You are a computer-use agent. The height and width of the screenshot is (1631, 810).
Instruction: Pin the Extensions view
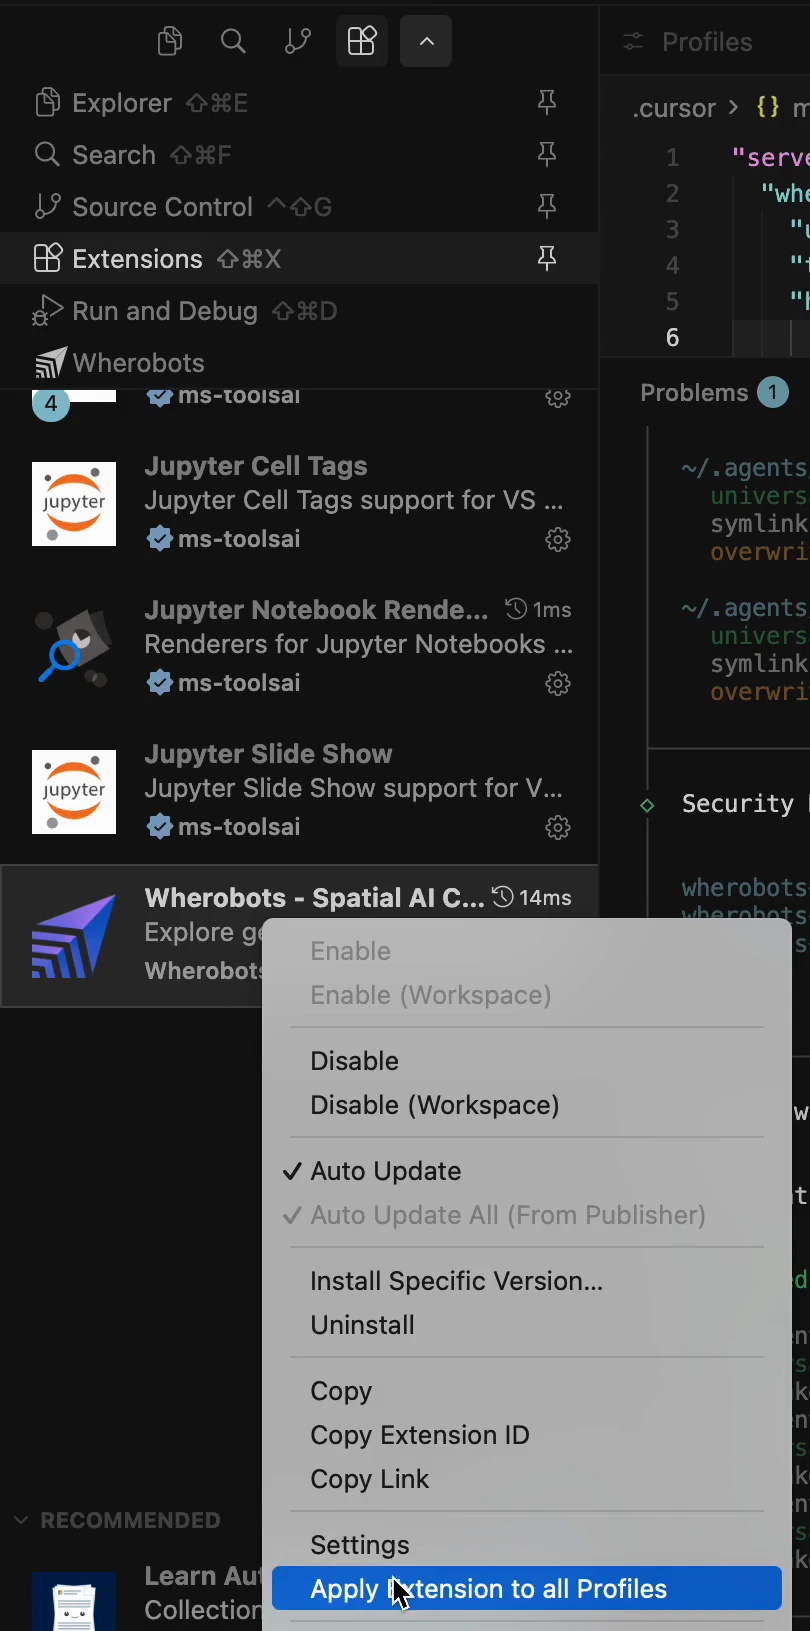click(547, 258)
